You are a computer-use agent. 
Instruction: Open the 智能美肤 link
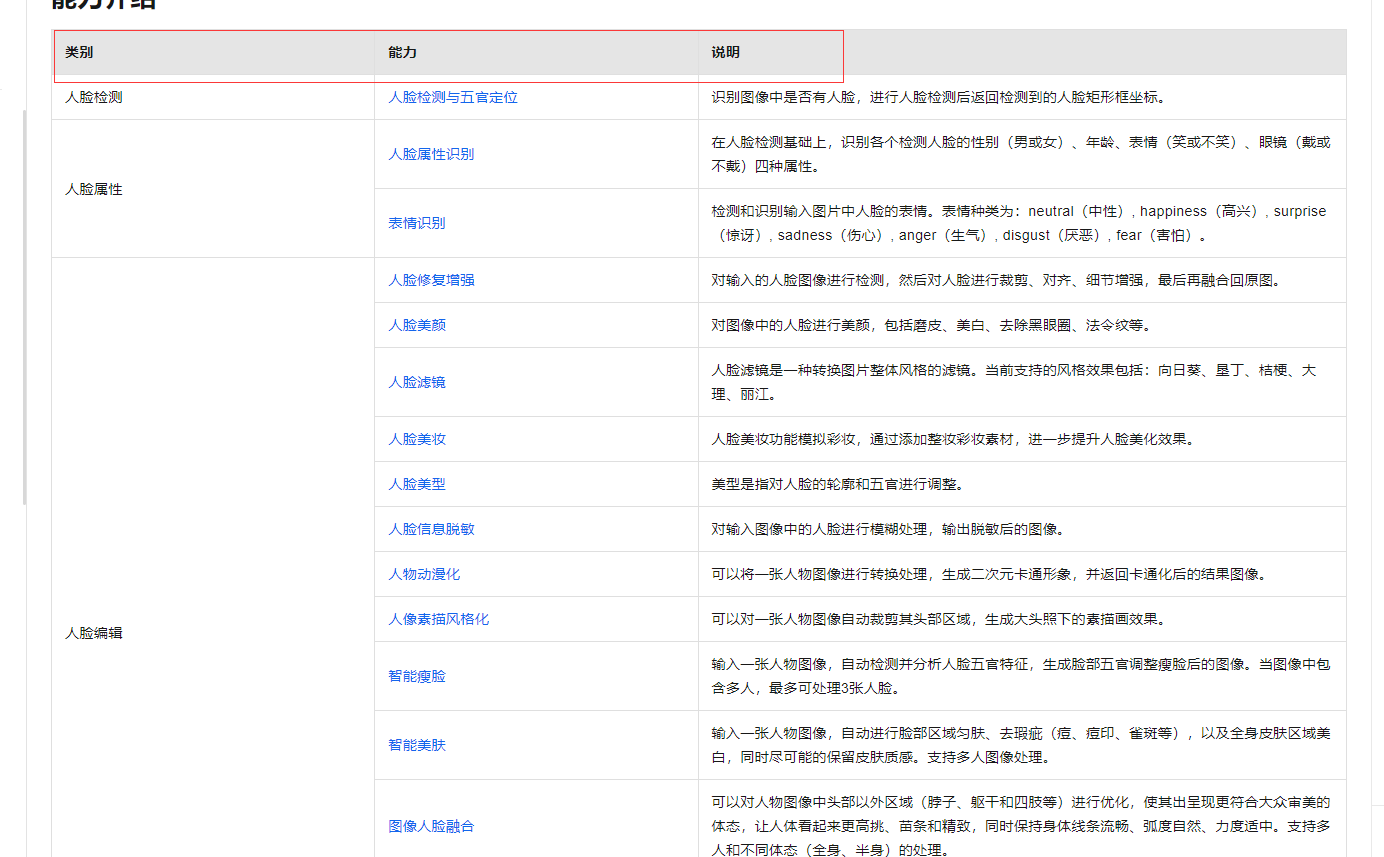(x=417, y=745)
